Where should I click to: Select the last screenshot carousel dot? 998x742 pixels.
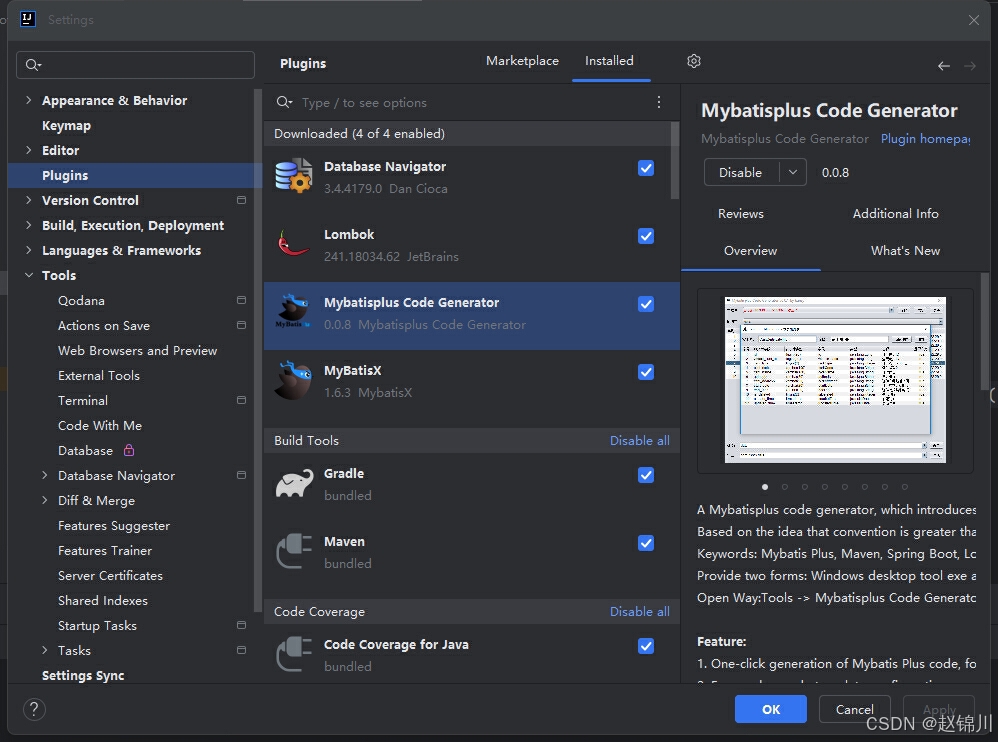(x=904, y=487)
